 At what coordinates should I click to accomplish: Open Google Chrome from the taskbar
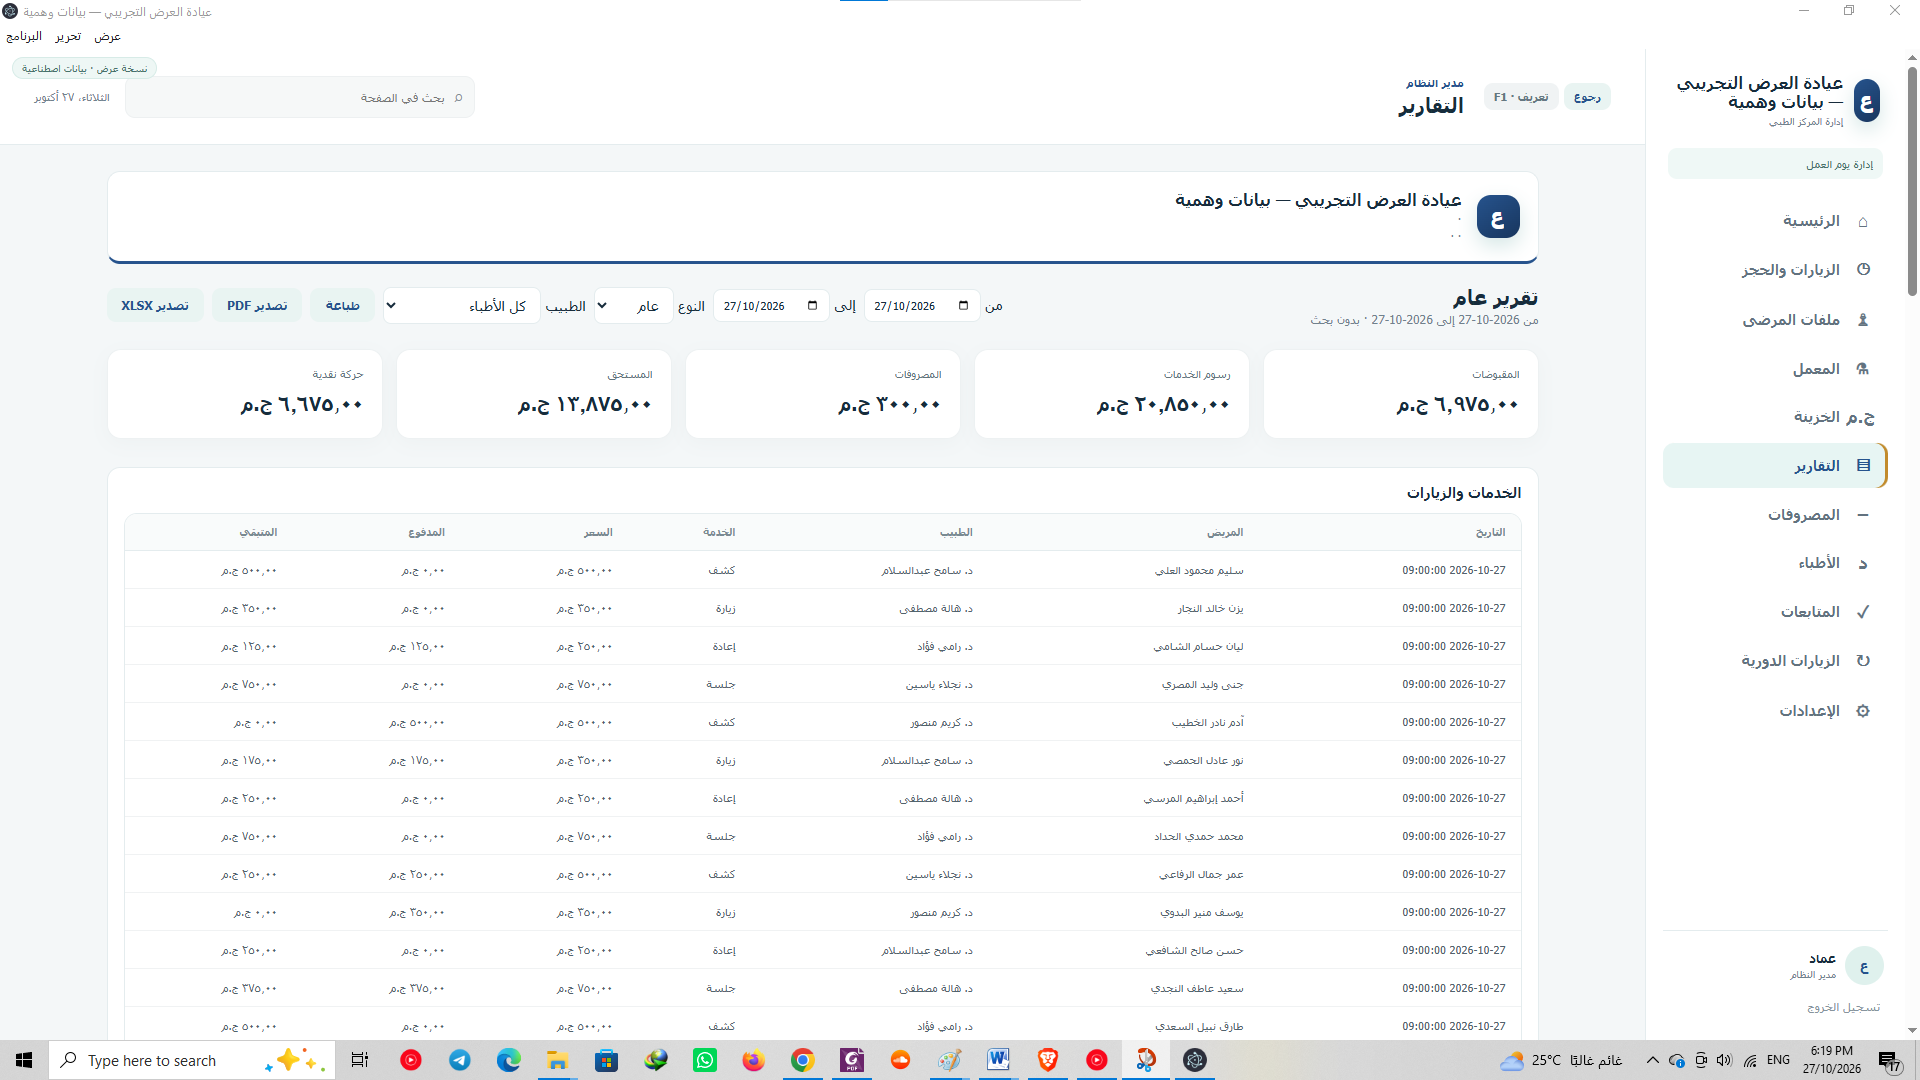coord(803,1060)
